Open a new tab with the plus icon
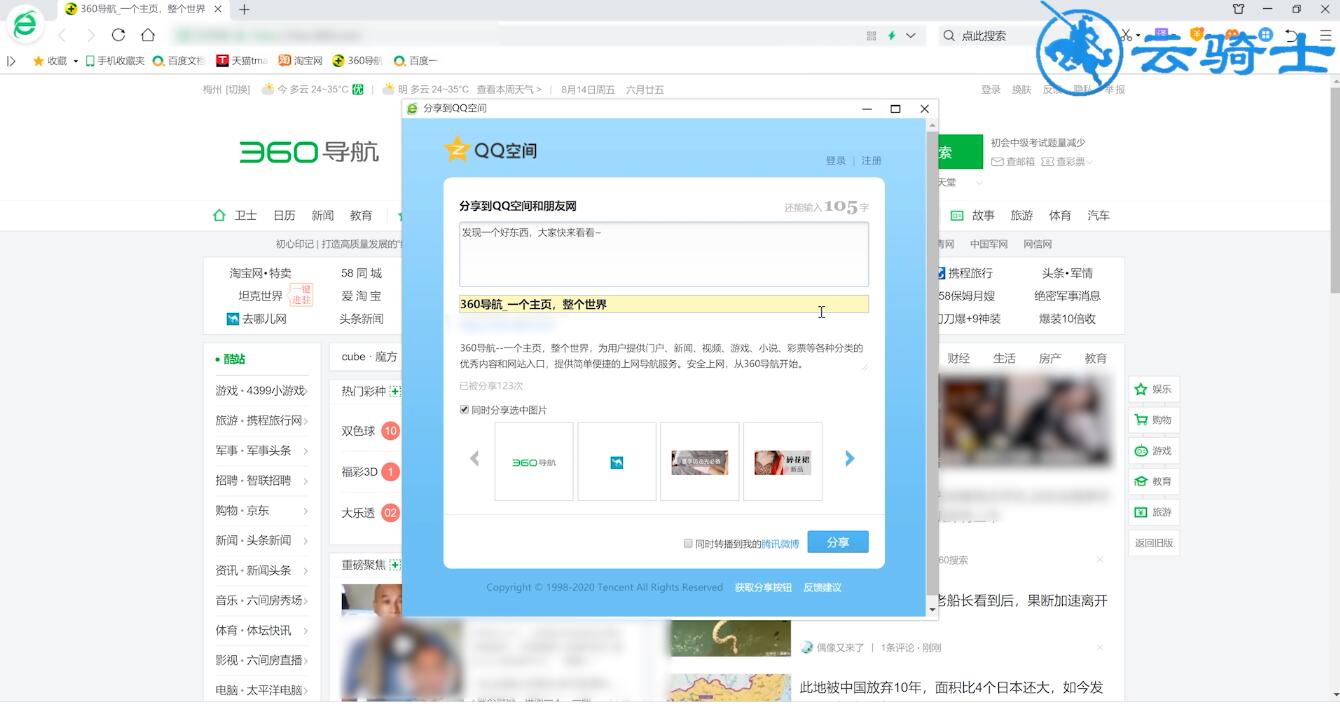The image size is (1340, 704). pyautogui.click(x=244, y=9)
